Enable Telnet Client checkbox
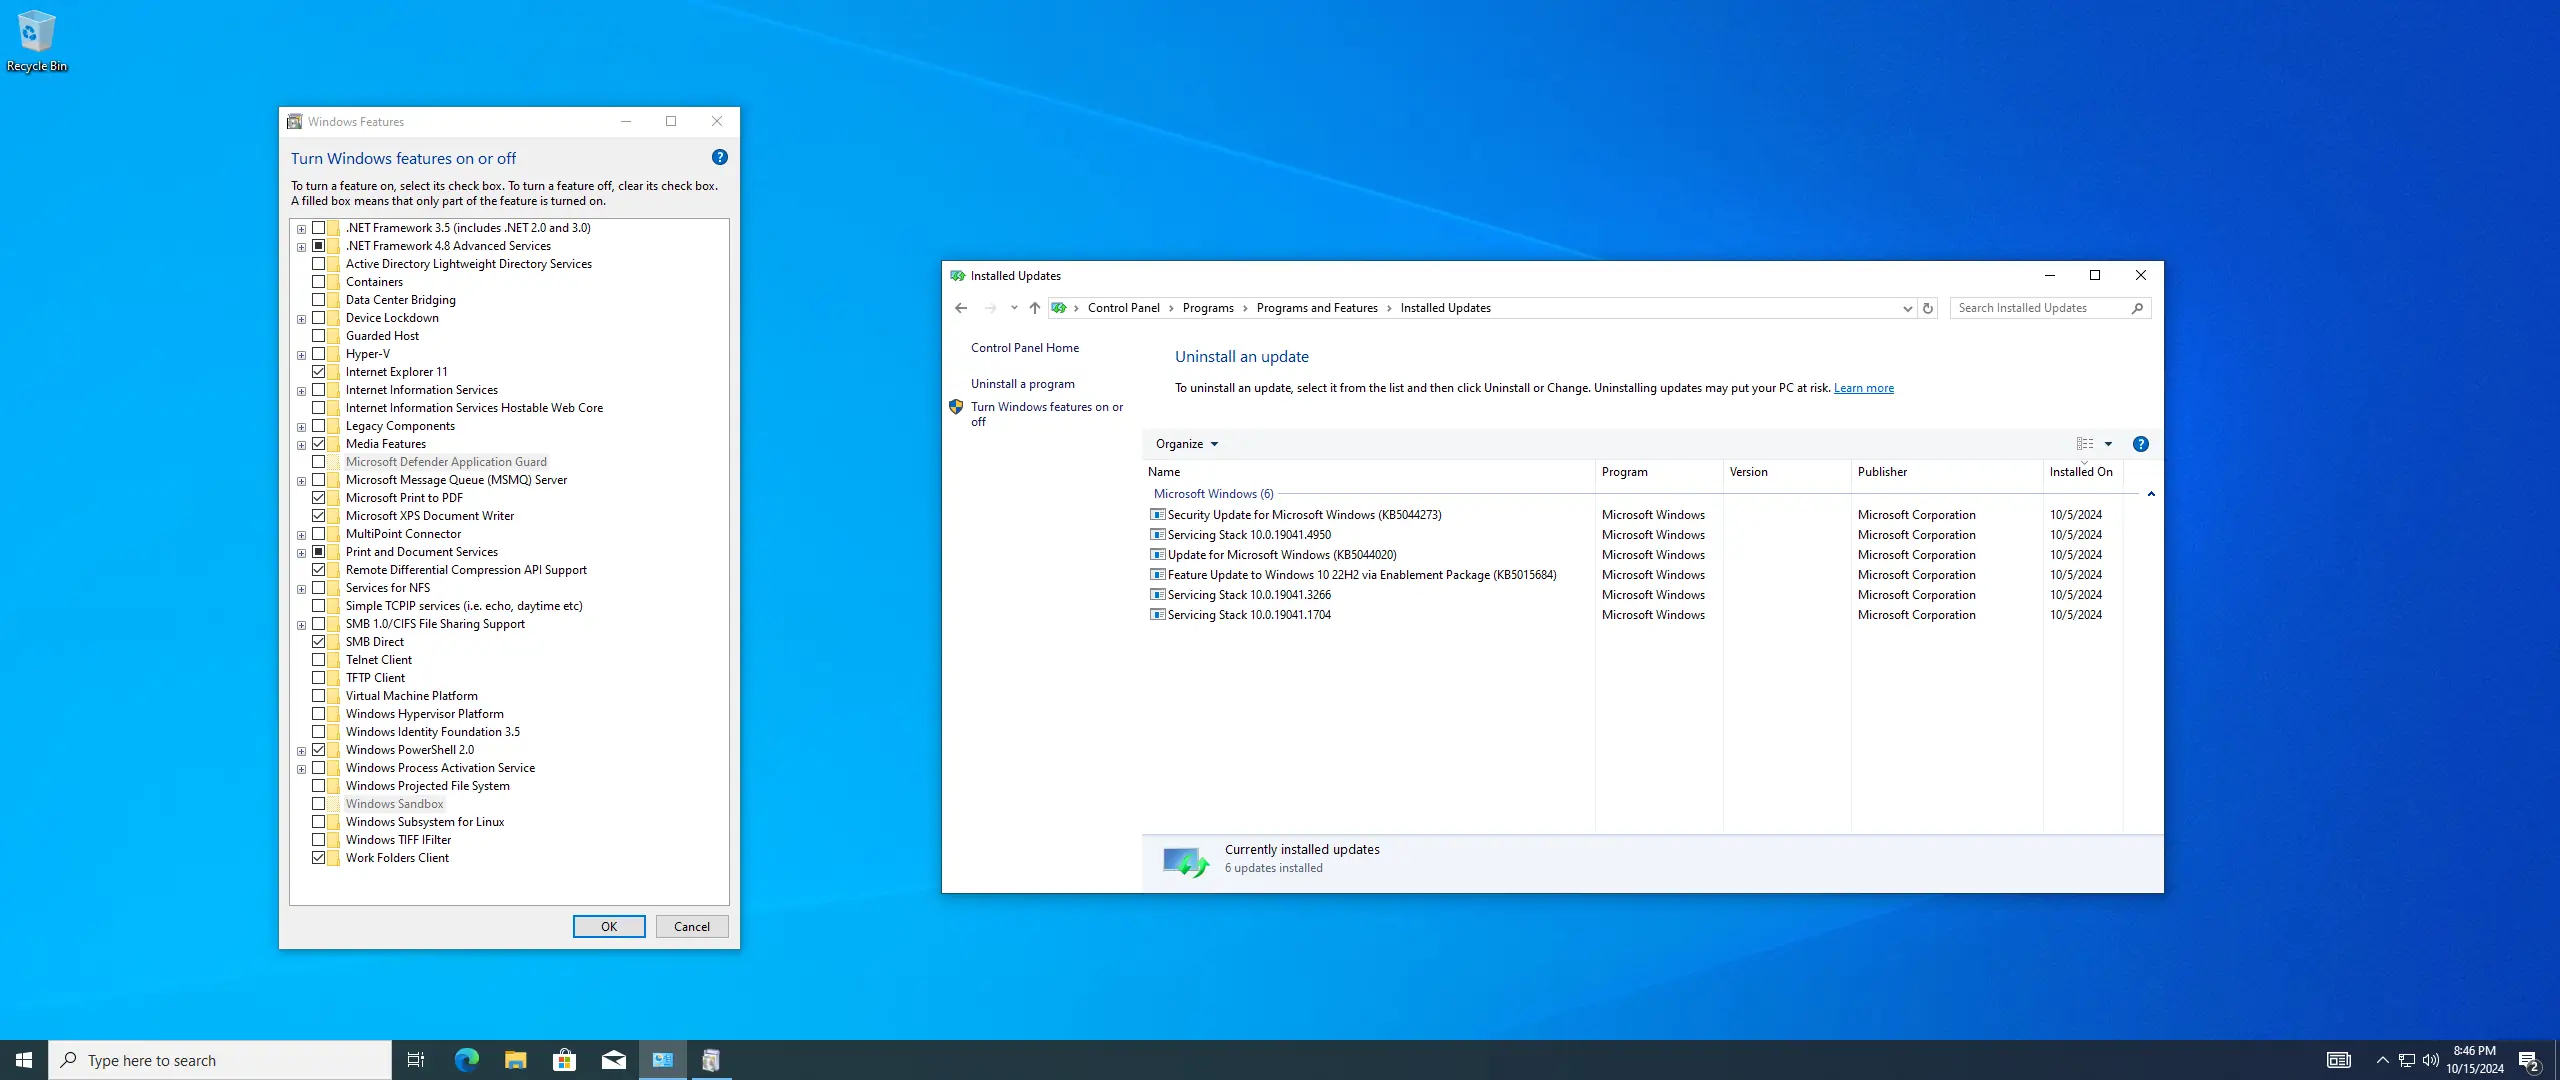The height and width of the screenshot is (1080, 2560). 318,660
